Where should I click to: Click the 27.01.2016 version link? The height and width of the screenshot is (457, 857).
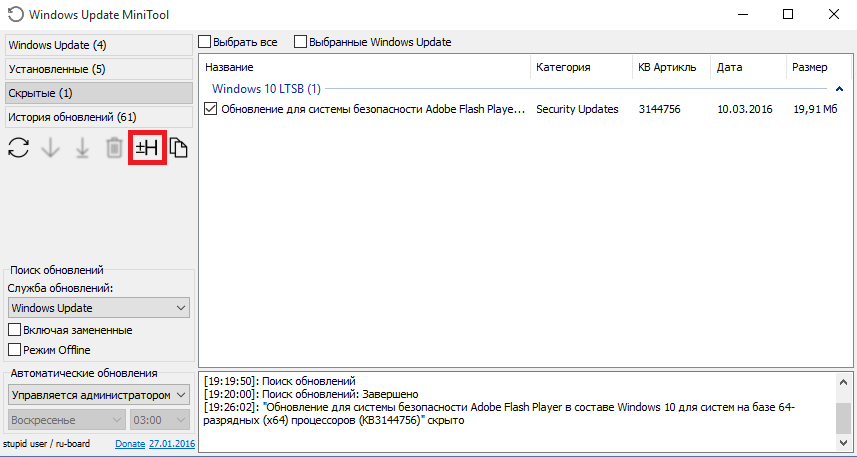(172, 443)
